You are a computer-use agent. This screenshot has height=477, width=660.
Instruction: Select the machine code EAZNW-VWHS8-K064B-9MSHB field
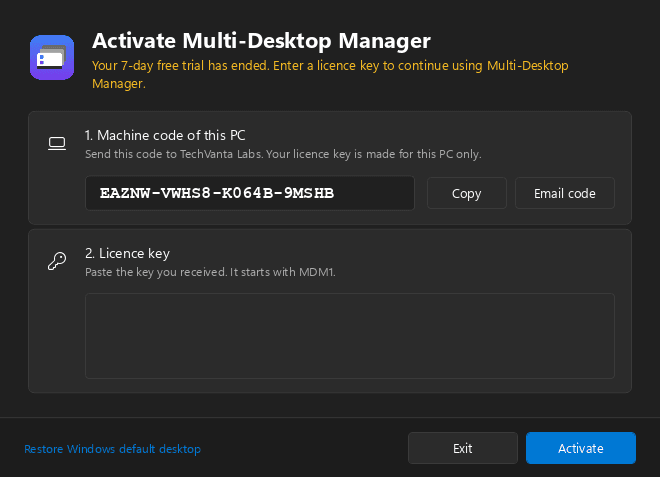pos(250,193)
